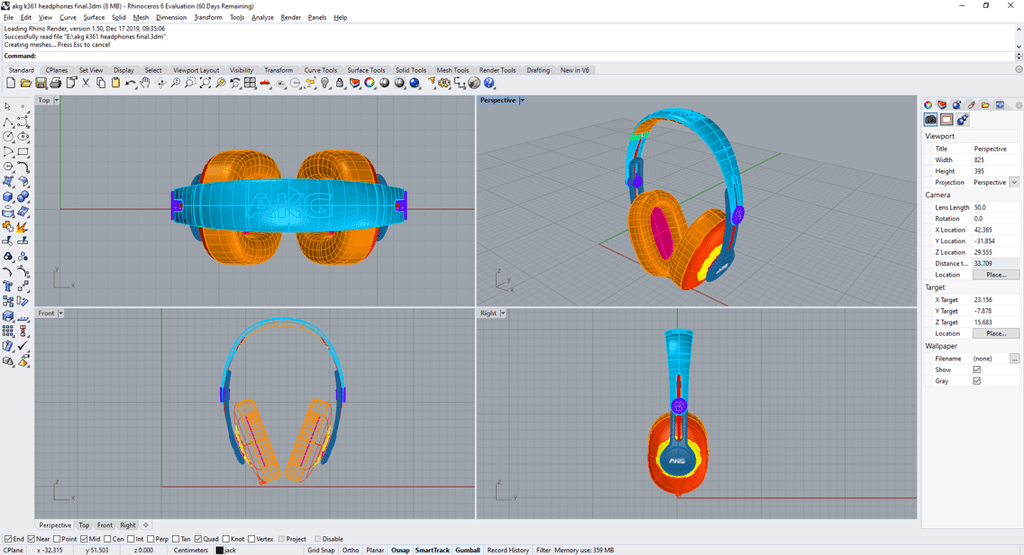The width and height of the screenshot is (1024, 555).
Task: Uncheck the wallpaper Show checkbox
Action: click(977, 370)
